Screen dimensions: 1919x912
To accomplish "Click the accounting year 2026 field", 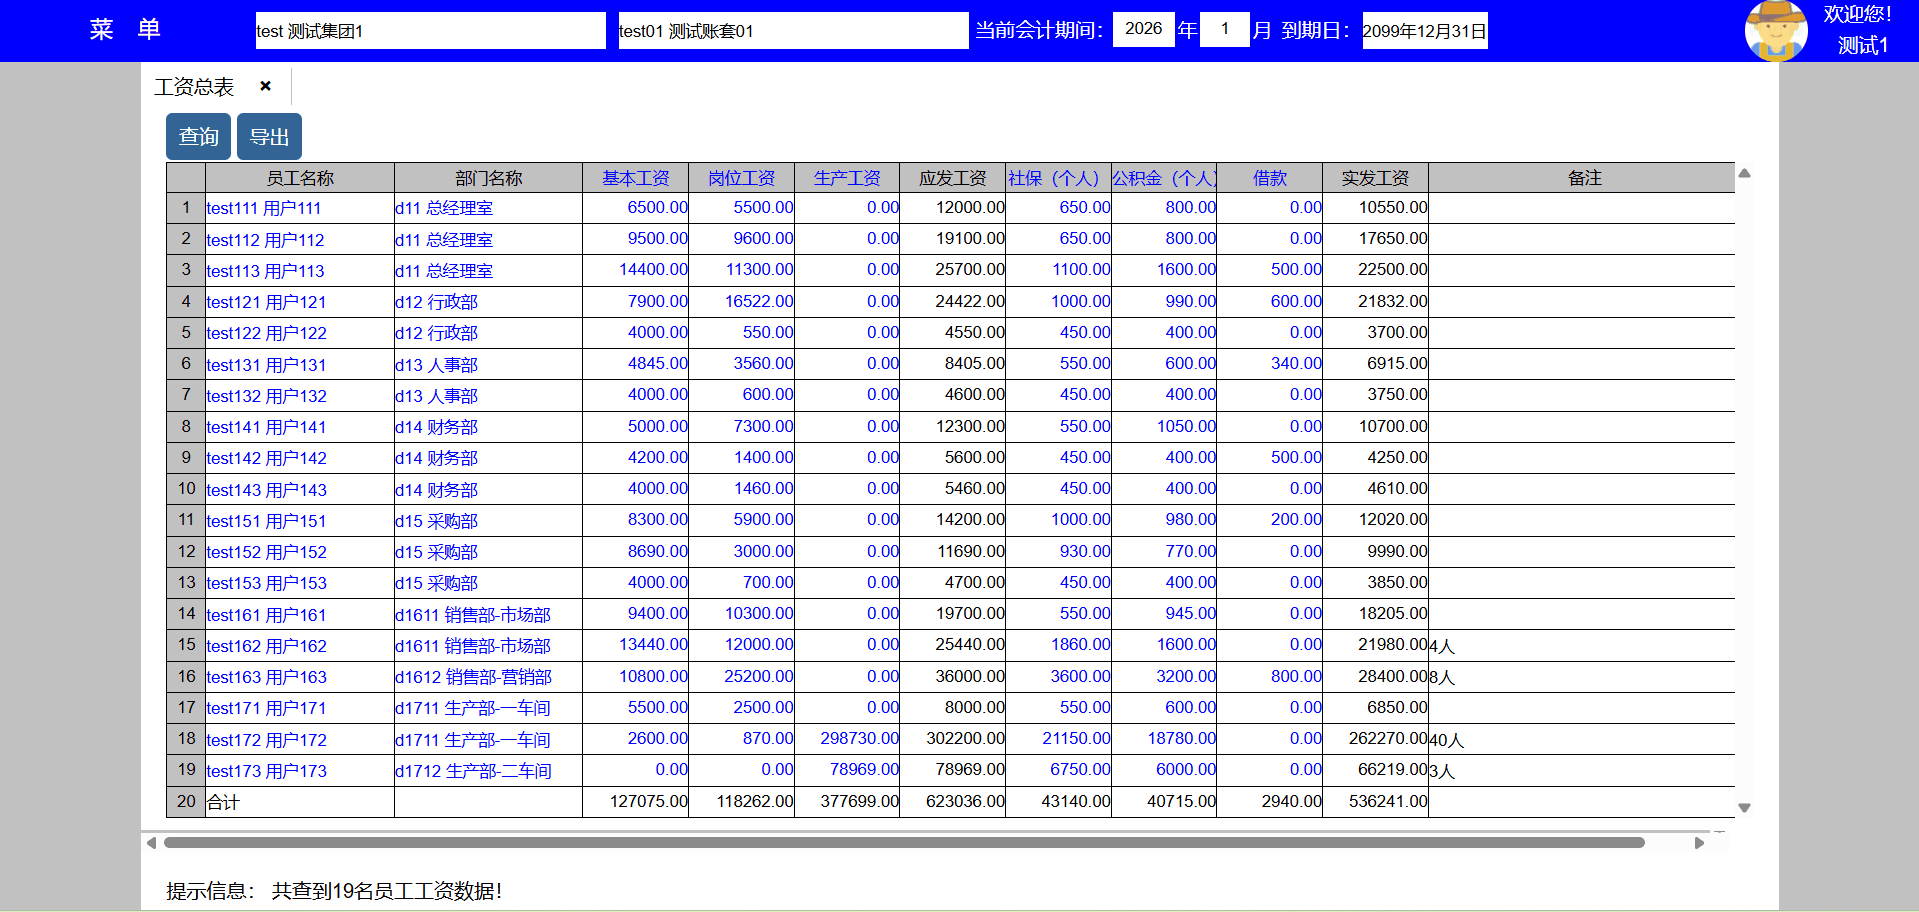I will point(1143,29).
